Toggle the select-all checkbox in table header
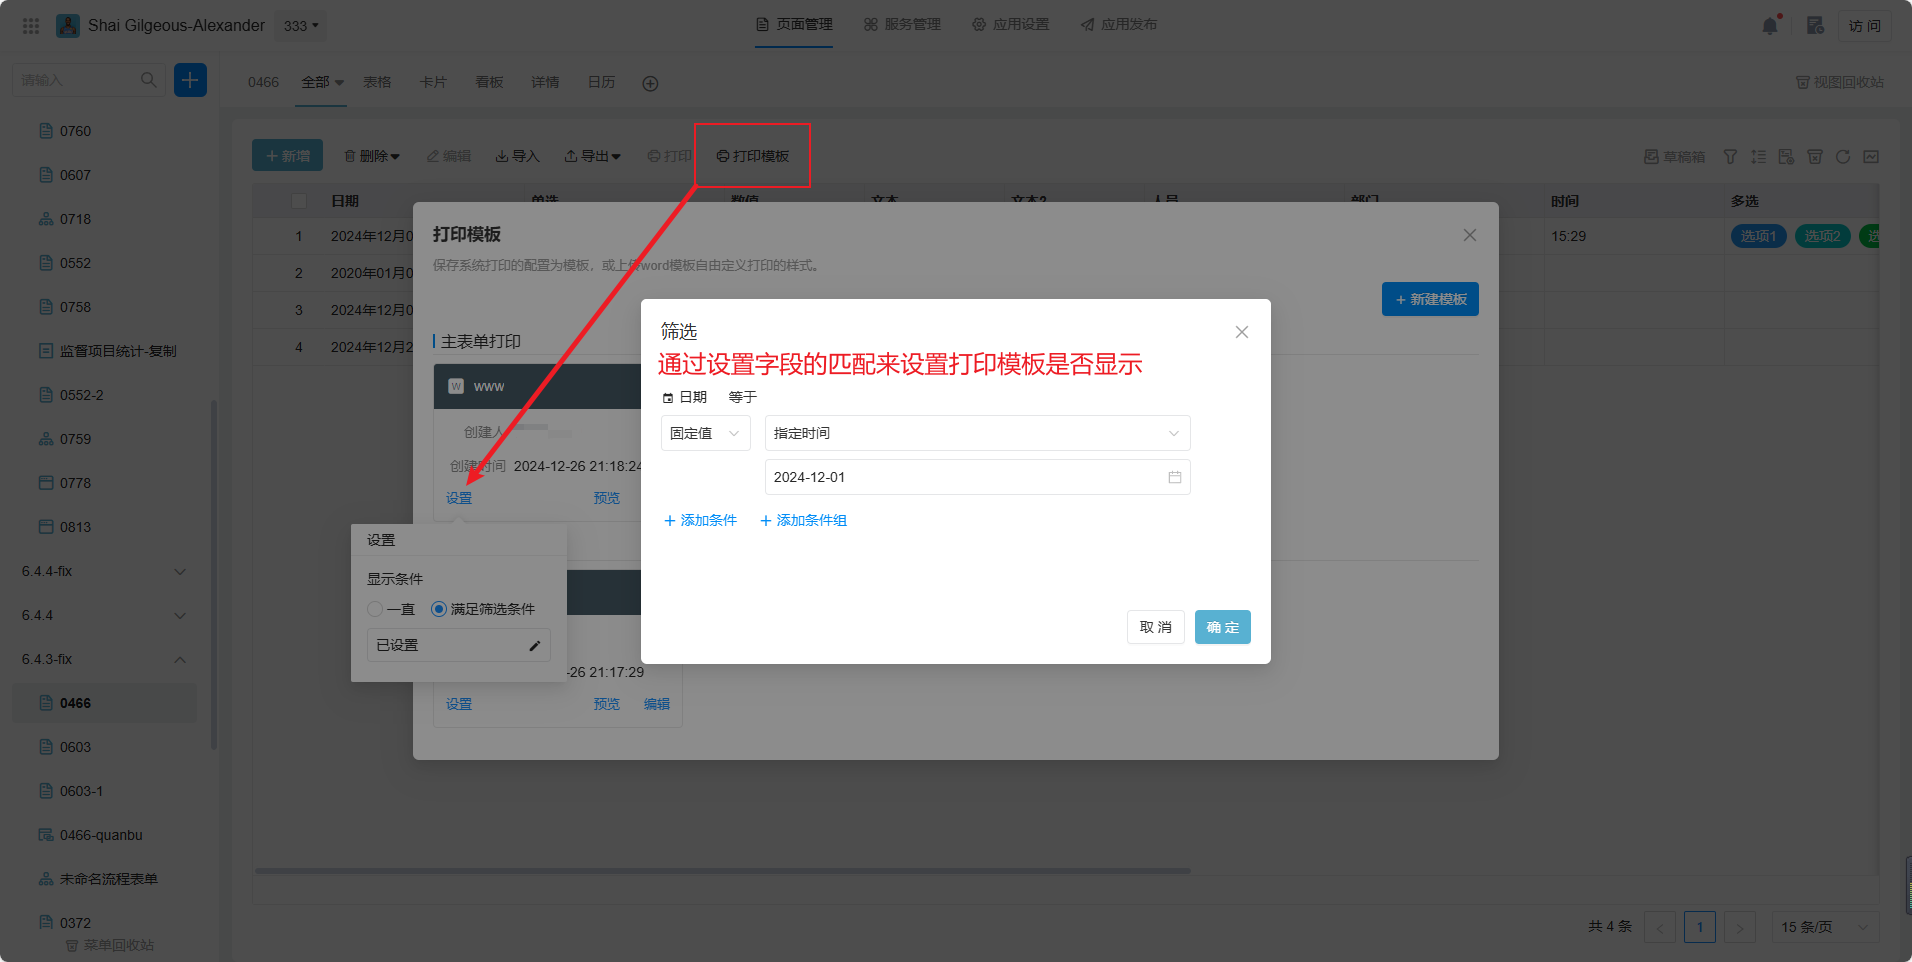This screenshot has height=962, width=1912. 298,201
